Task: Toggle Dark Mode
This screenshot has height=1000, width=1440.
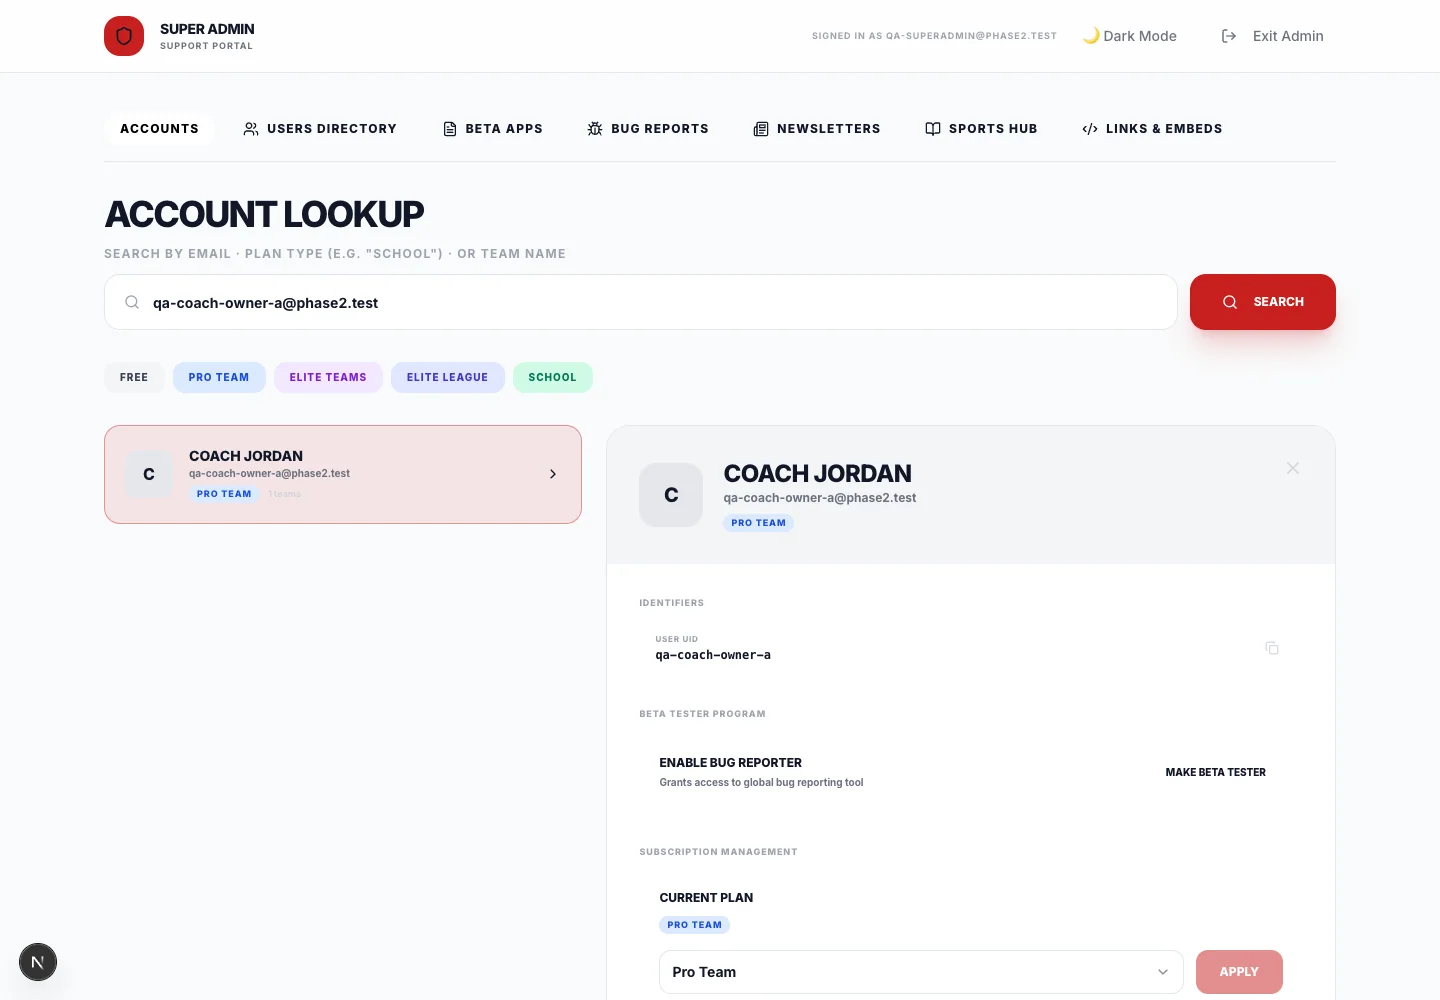Action: tap(1130, 36)
